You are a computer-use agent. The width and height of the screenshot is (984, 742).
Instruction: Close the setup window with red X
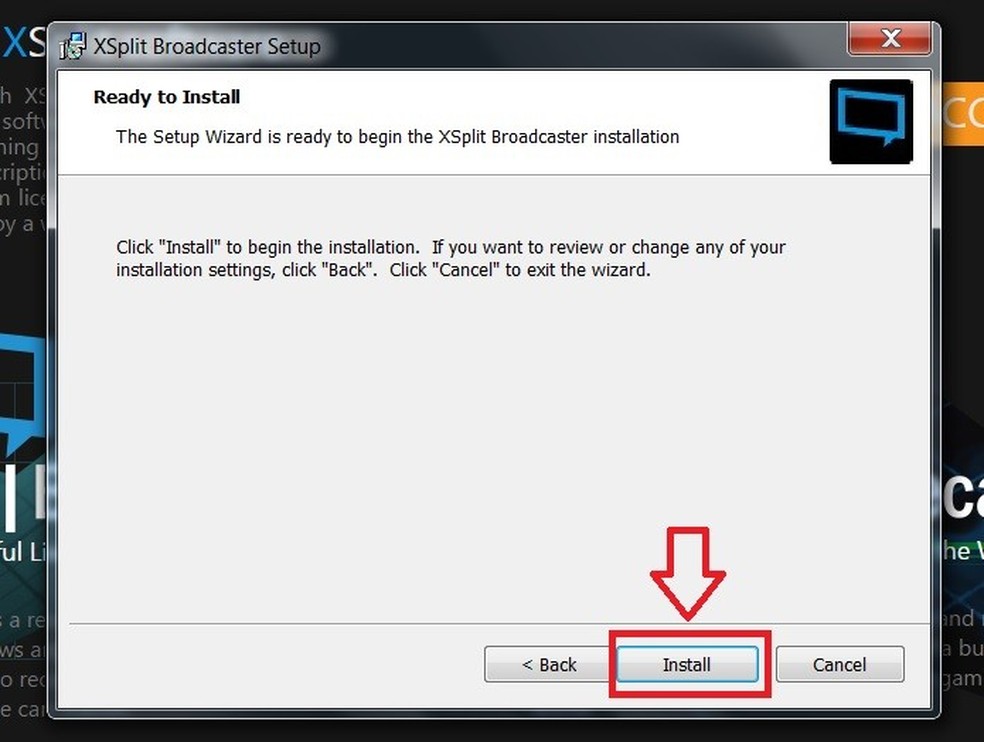[x=889, y=38]
